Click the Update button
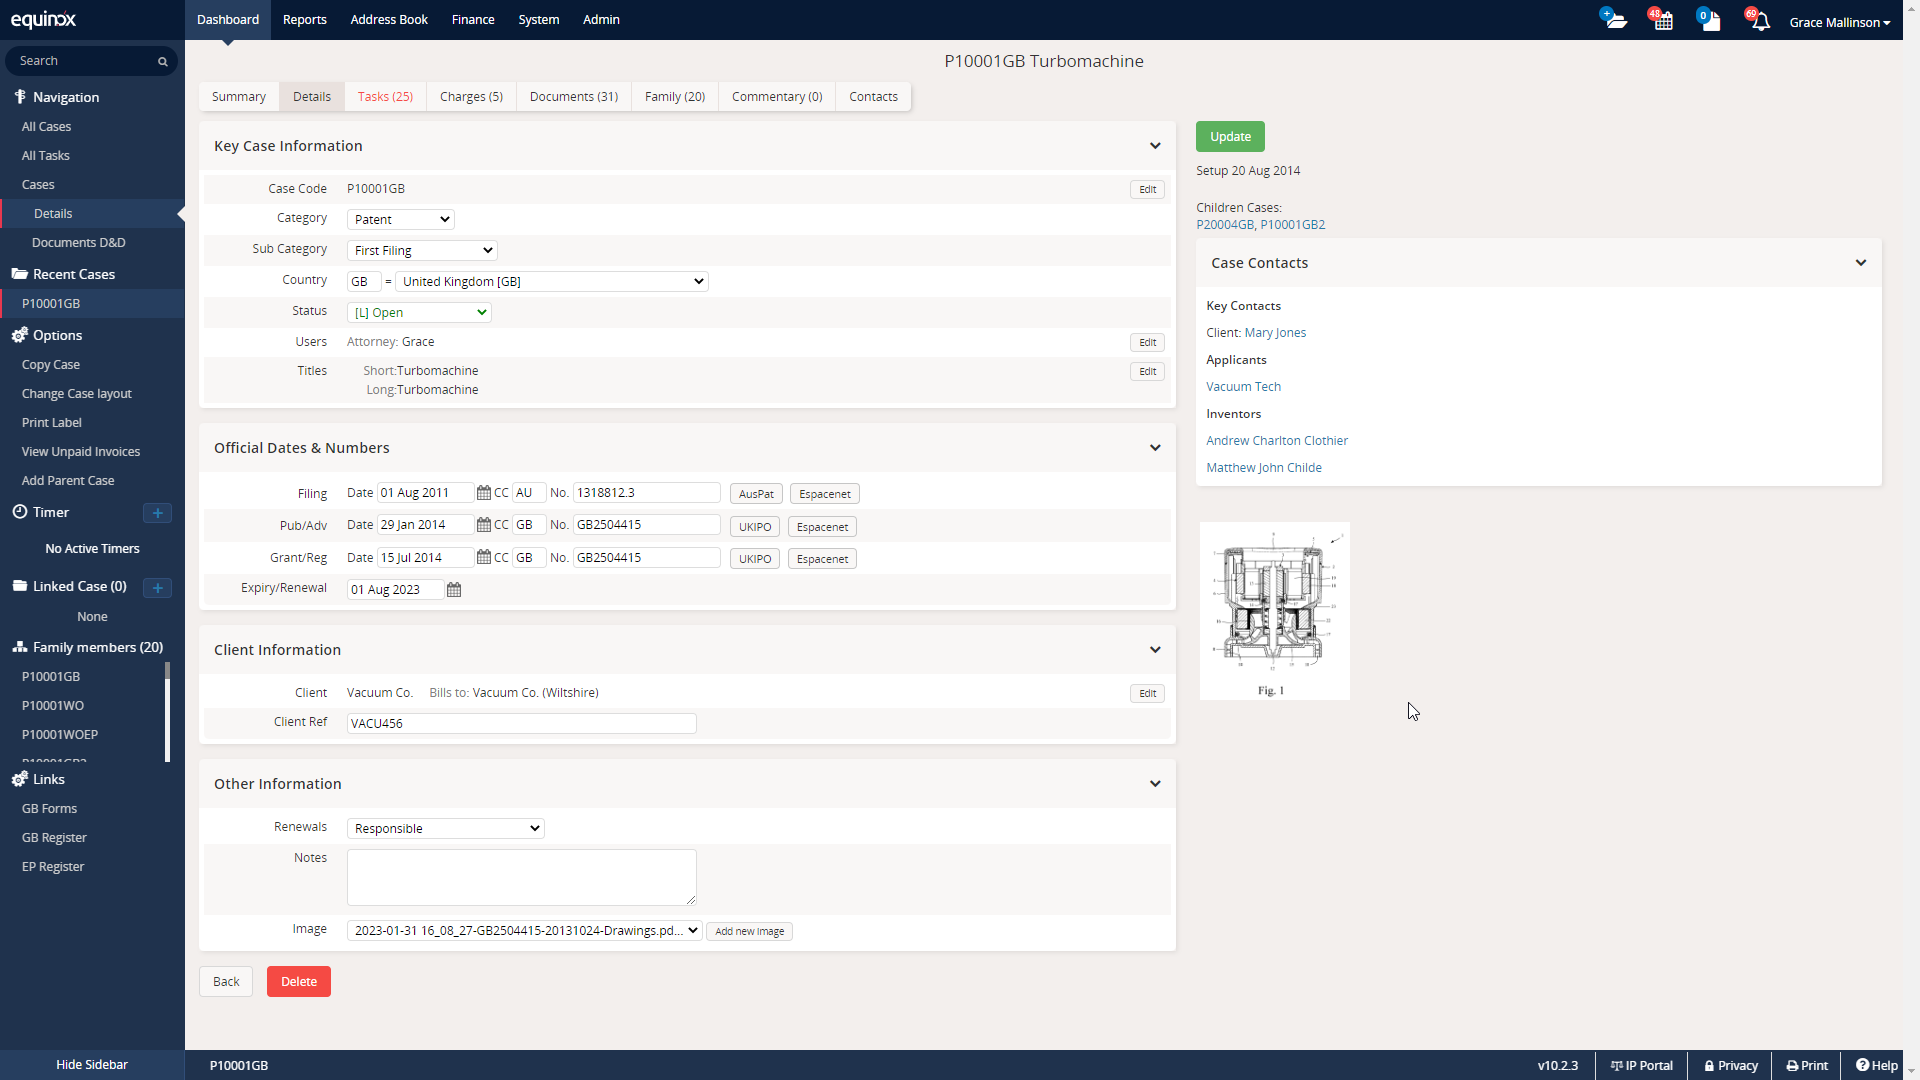Viewport: 1920px width, 1080px height. pos(1229,136)
